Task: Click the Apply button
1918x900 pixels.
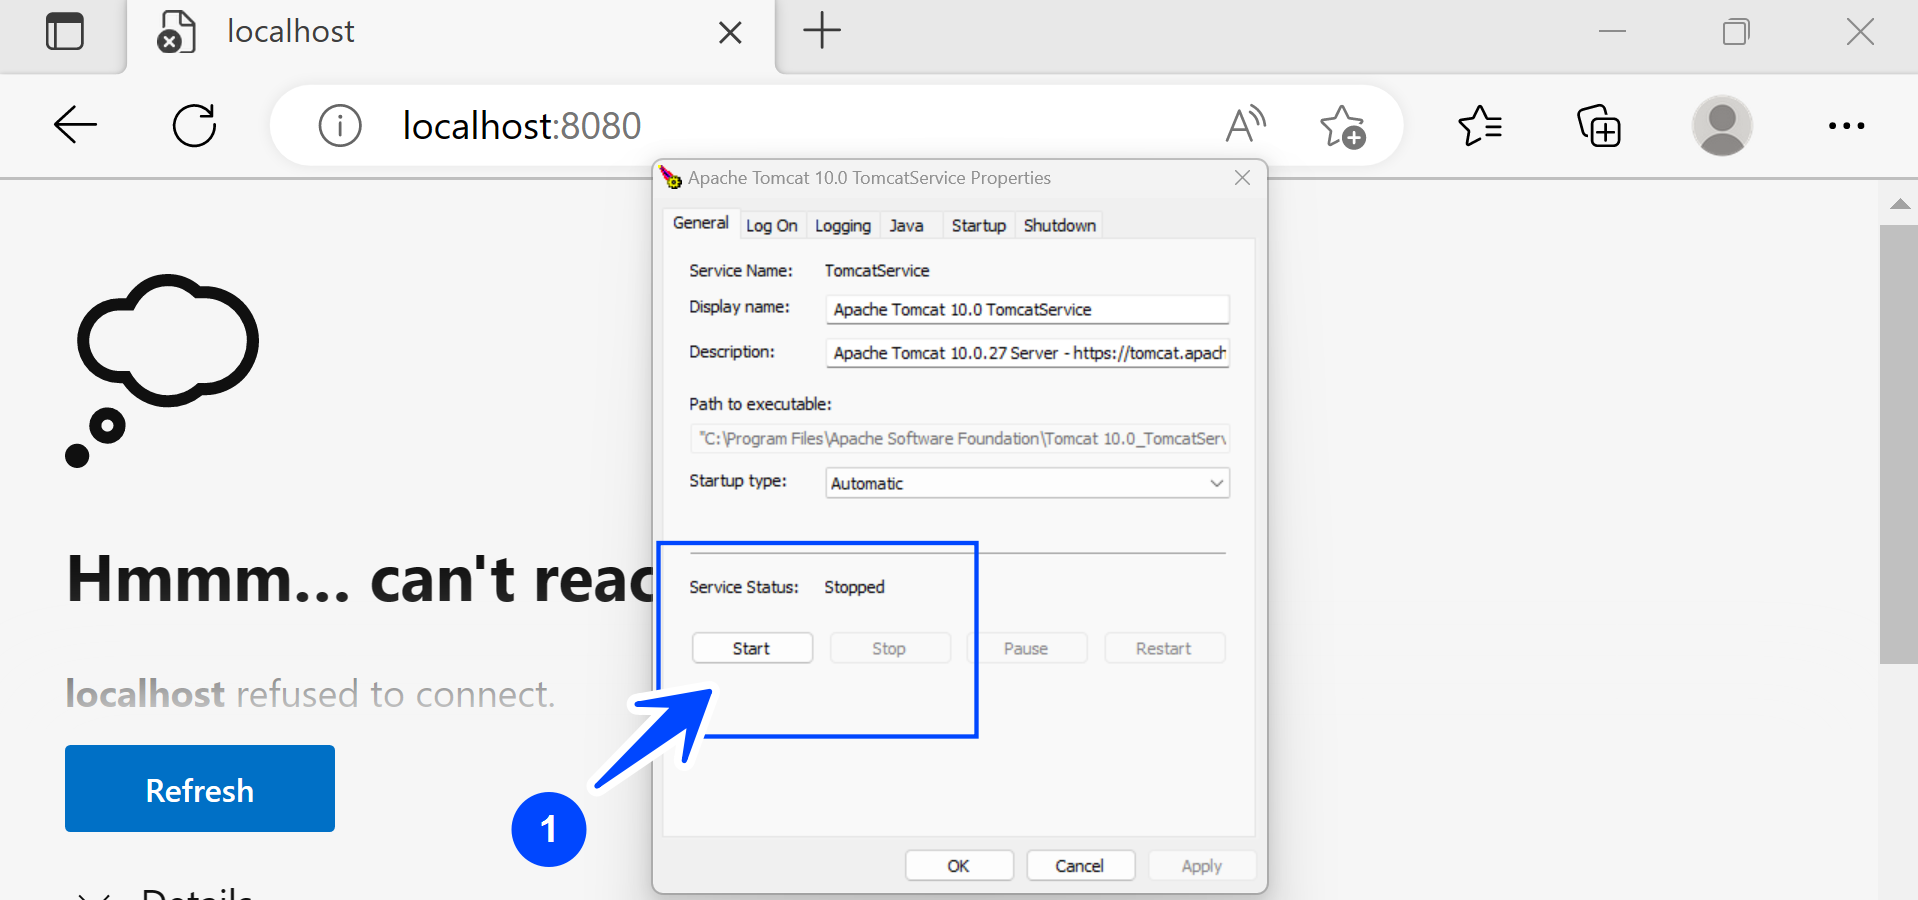Action: point(1202,866)
